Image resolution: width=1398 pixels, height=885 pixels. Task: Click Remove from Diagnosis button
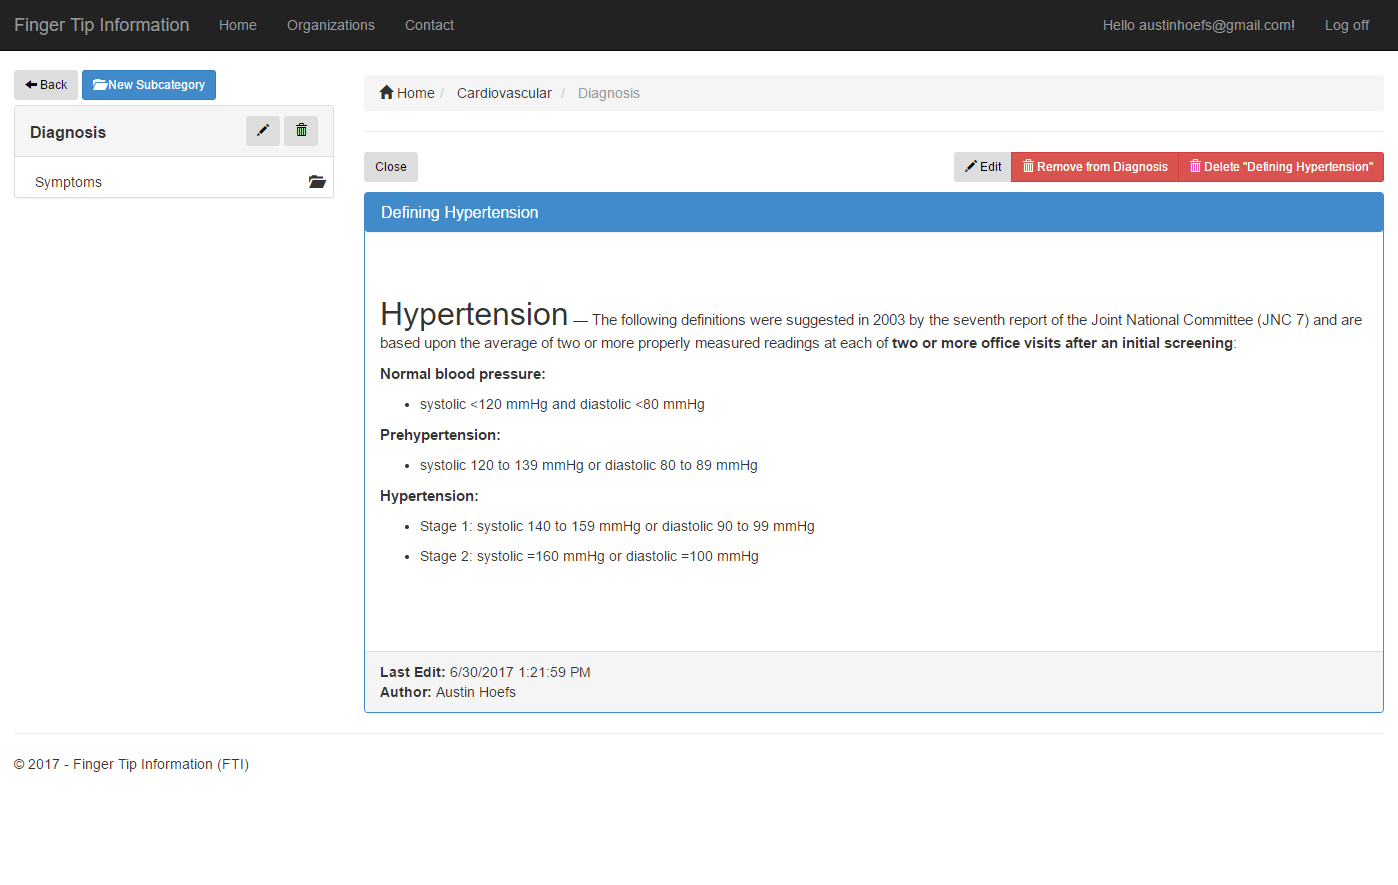point(1095,167)
